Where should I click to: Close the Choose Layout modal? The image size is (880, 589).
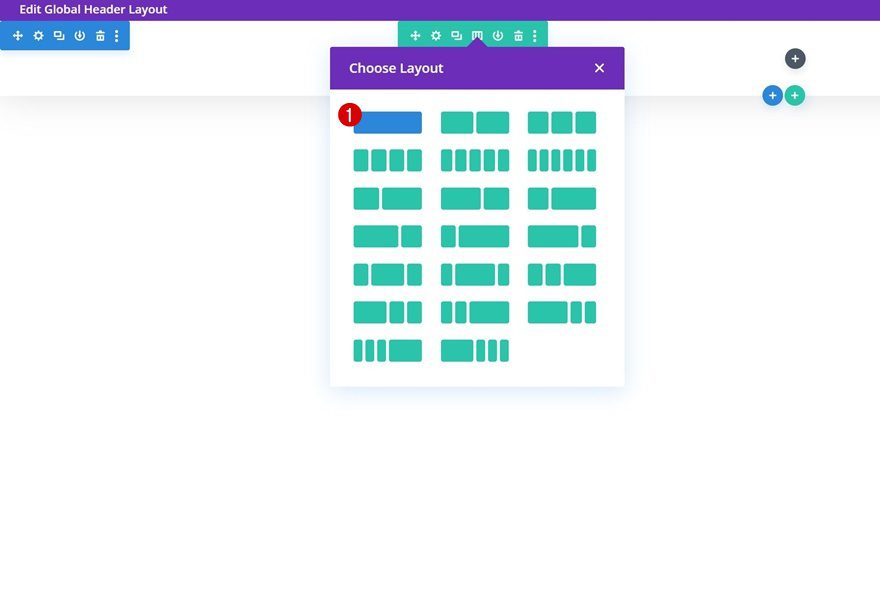coord(599,67)
